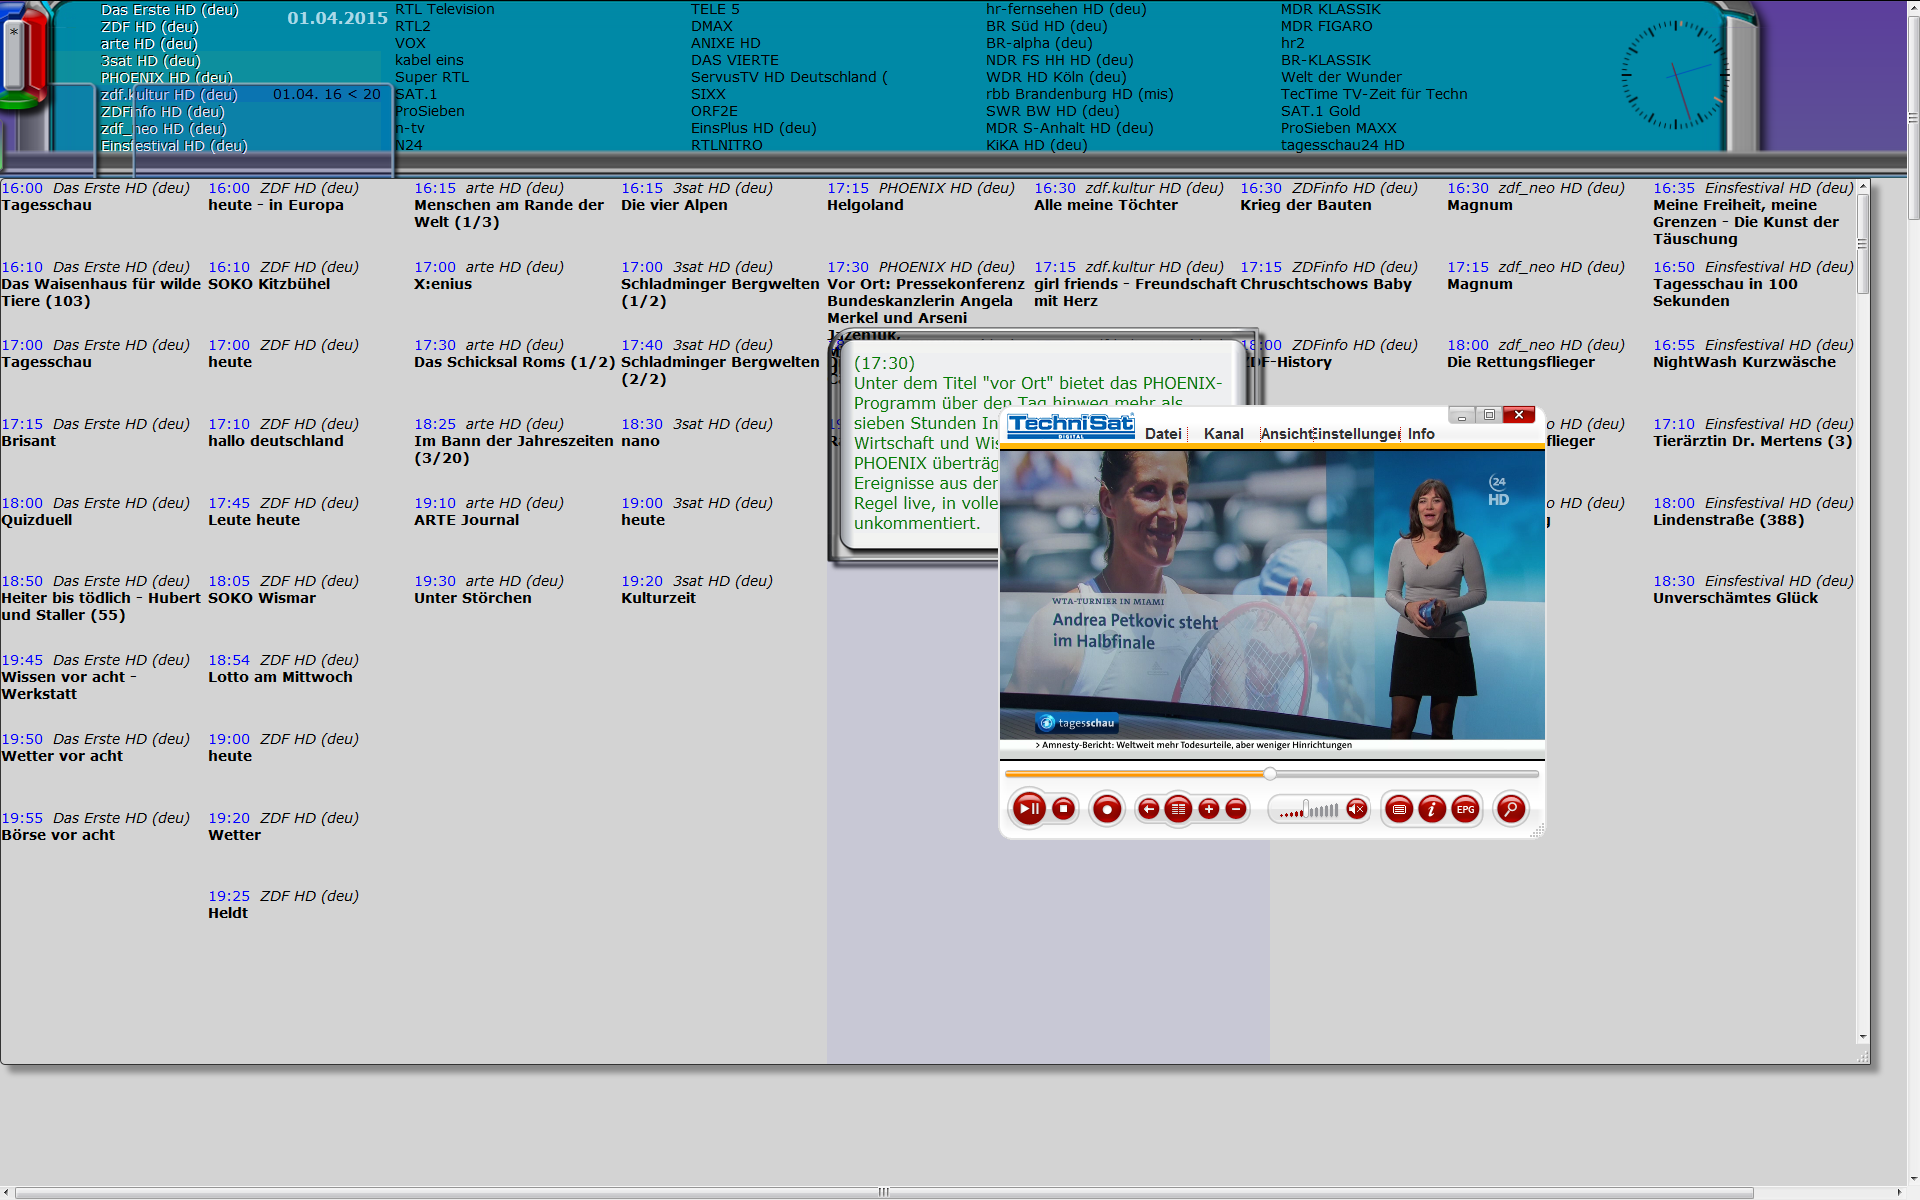This screenshot has width=1920, height=1200.
Task: Open the Datei menu
Action: pos(1163,434)
